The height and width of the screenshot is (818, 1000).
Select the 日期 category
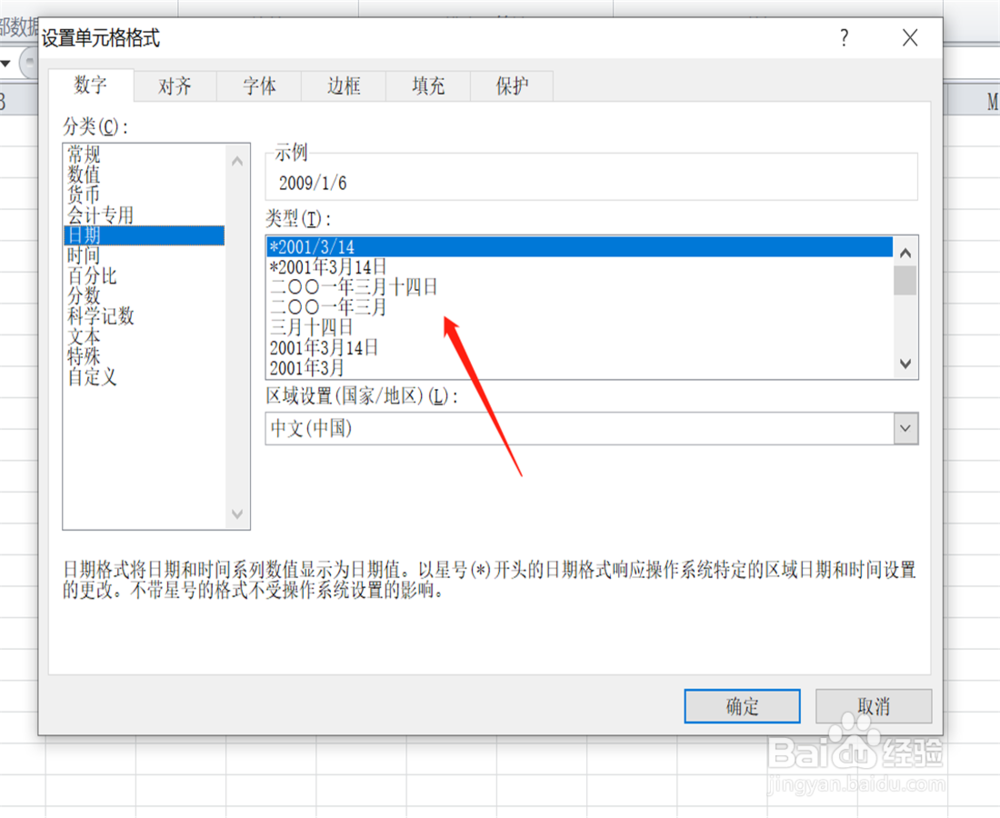click(x=144, y=235)
